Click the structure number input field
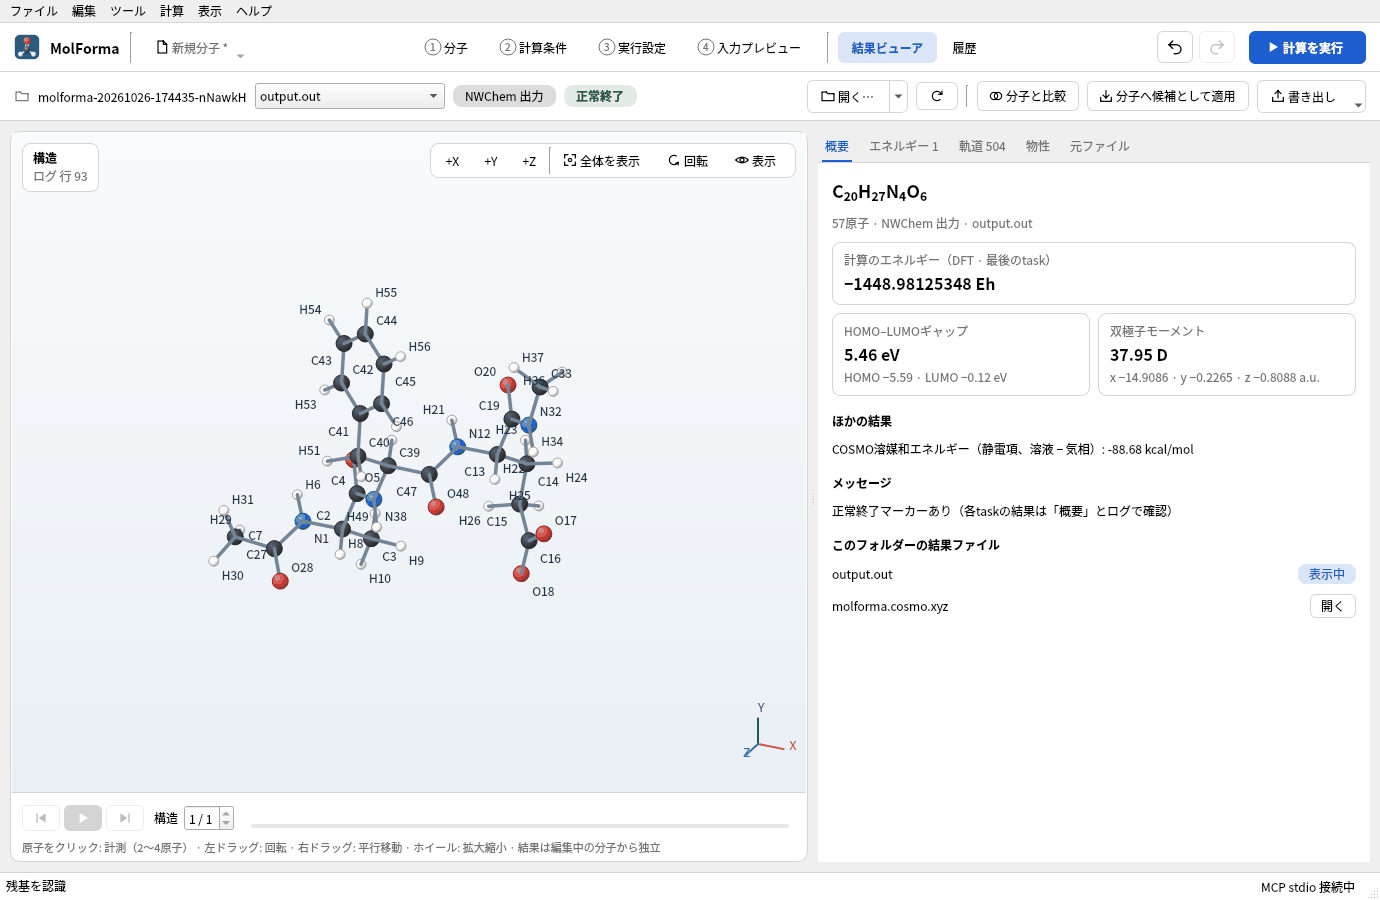Screen dimensions: 1380x900 (202, 818)
